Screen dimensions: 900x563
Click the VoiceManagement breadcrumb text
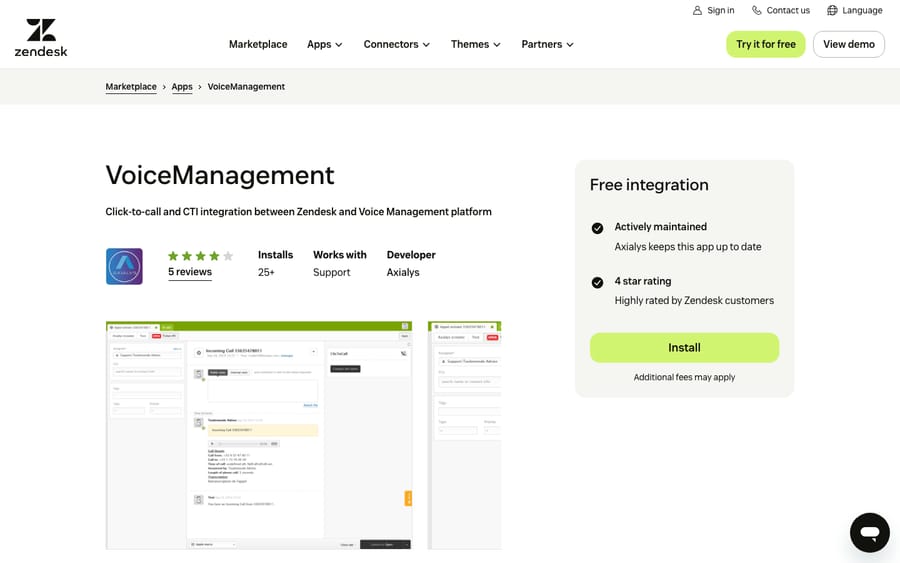click(246, 87)
